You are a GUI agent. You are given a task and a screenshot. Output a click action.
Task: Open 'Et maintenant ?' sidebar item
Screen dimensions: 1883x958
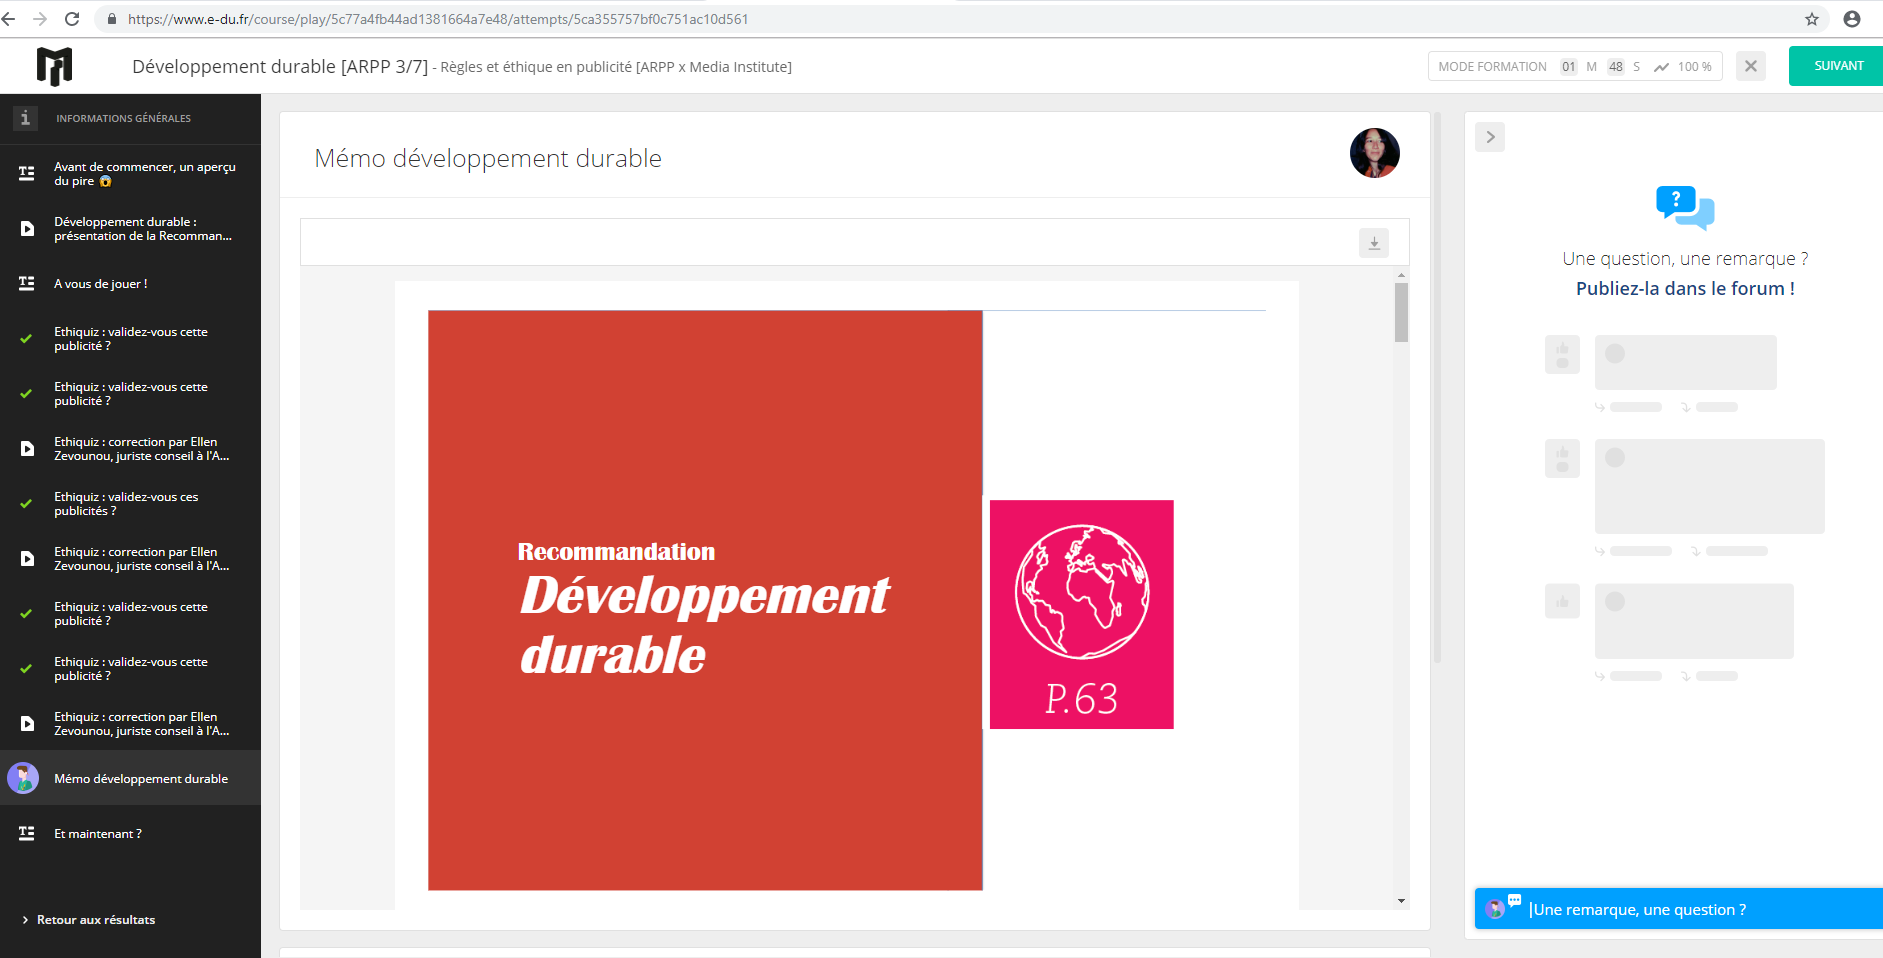[x=98, y=834]
